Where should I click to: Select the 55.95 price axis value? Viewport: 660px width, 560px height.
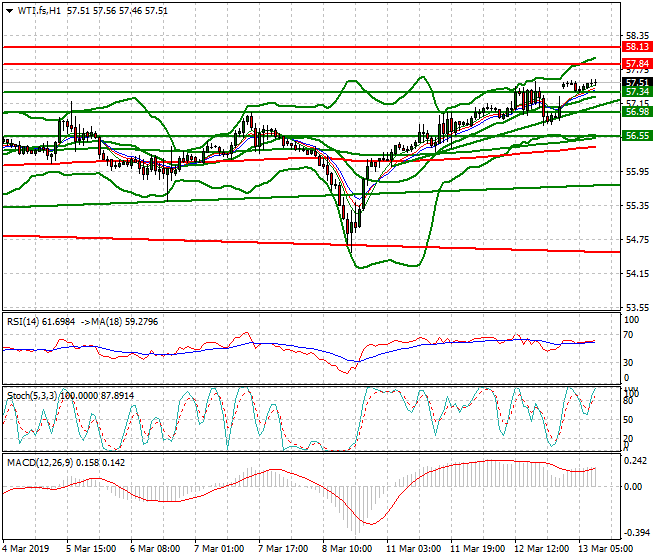637,171
